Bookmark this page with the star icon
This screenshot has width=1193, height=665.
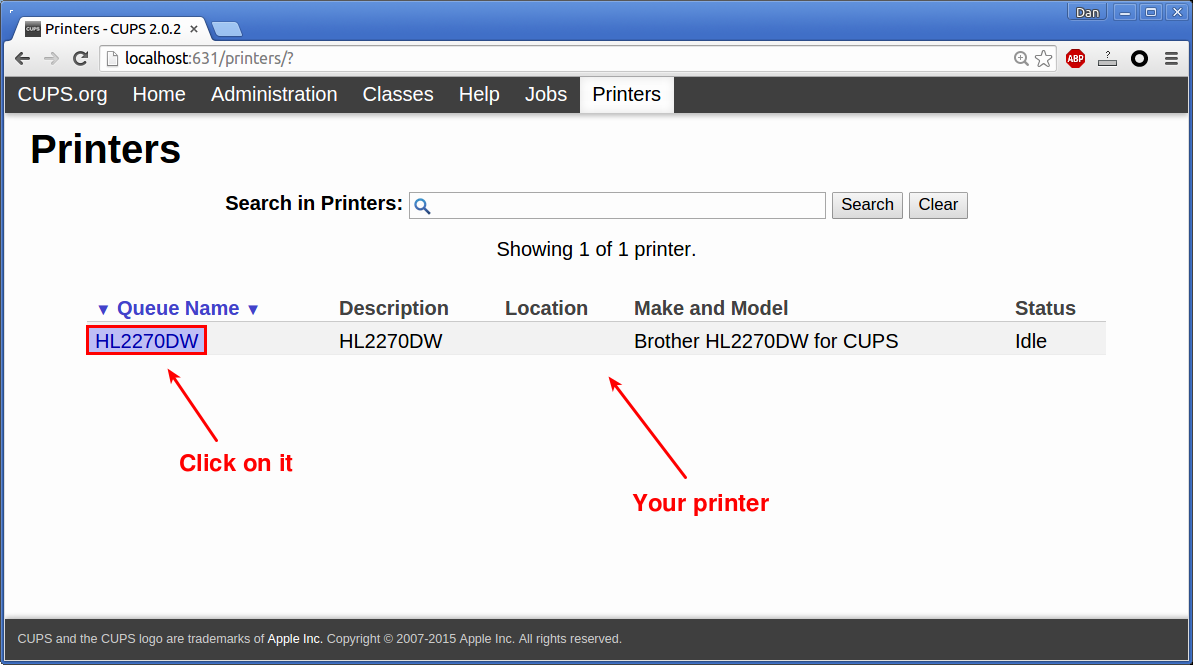(x=1044, y=59)
